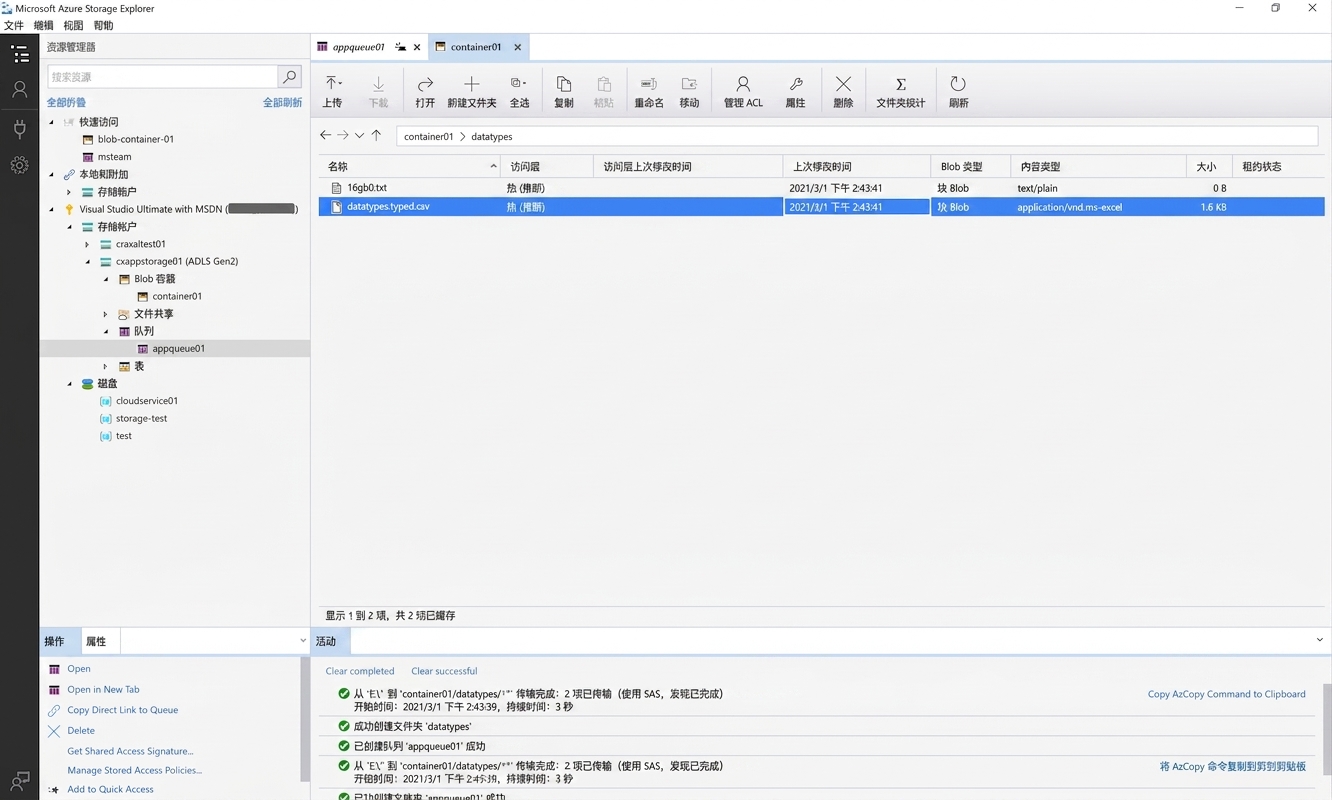Open the 帮助 menu
The image size is (1332, 800).
pos(103,25)
